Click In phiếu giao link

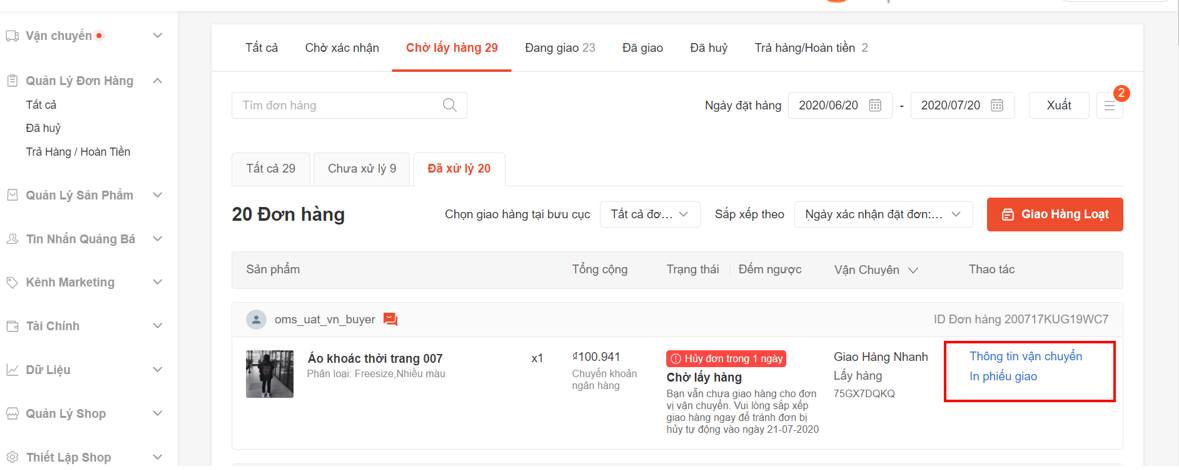tap(1003, 377)
